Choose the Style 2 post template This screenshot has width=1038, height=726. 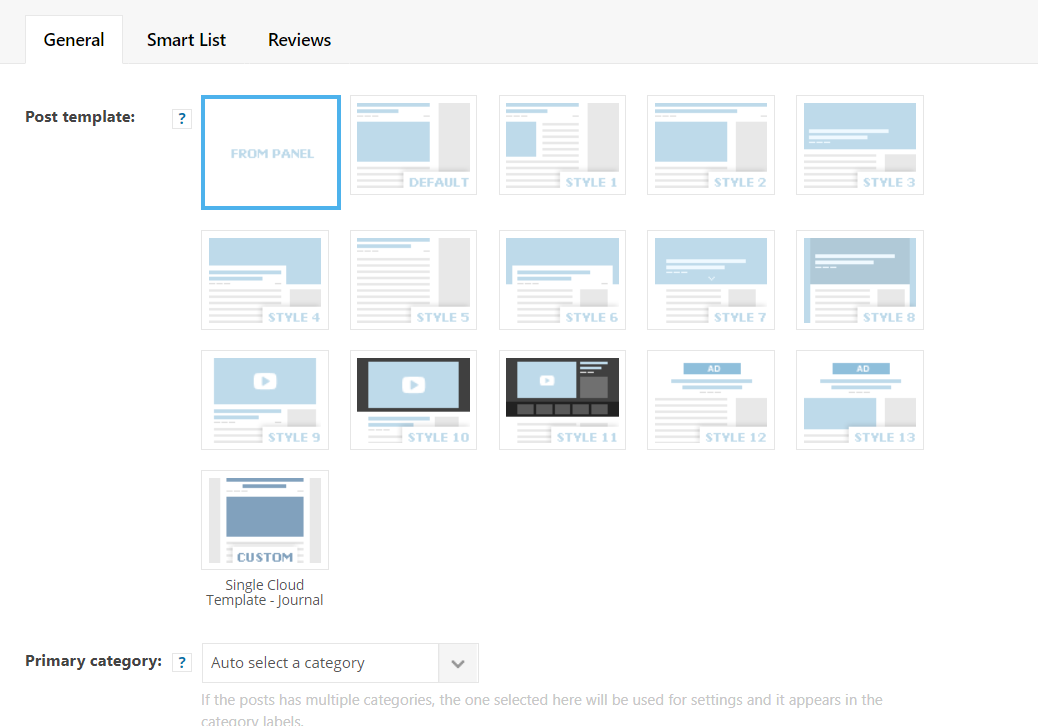pos(710,145)
